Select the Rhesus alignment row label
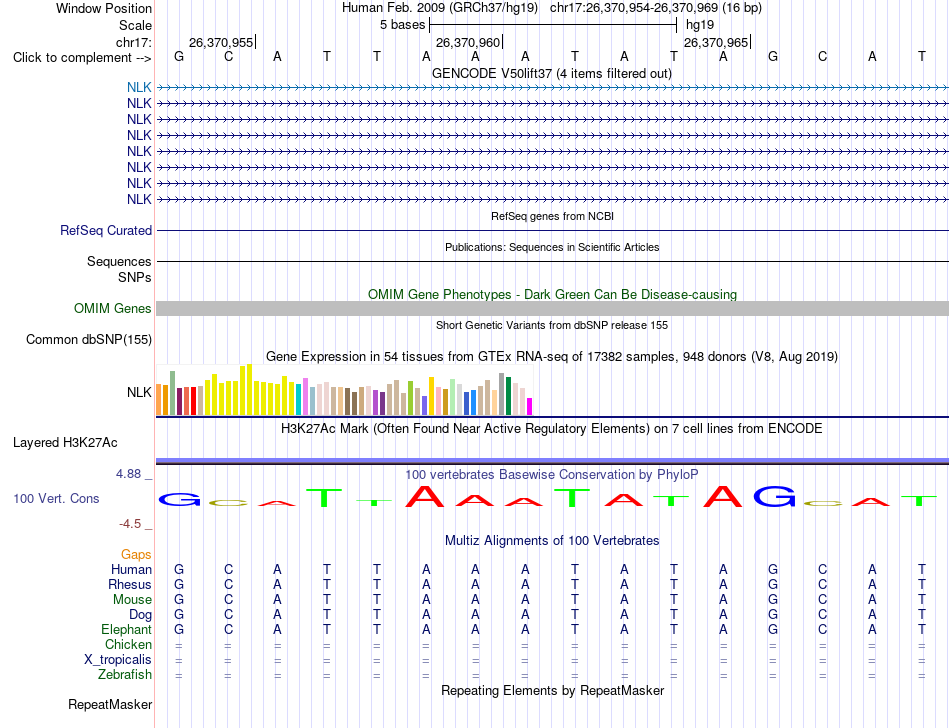The width and height of the screenshot is (950, 728). (130, 584)
